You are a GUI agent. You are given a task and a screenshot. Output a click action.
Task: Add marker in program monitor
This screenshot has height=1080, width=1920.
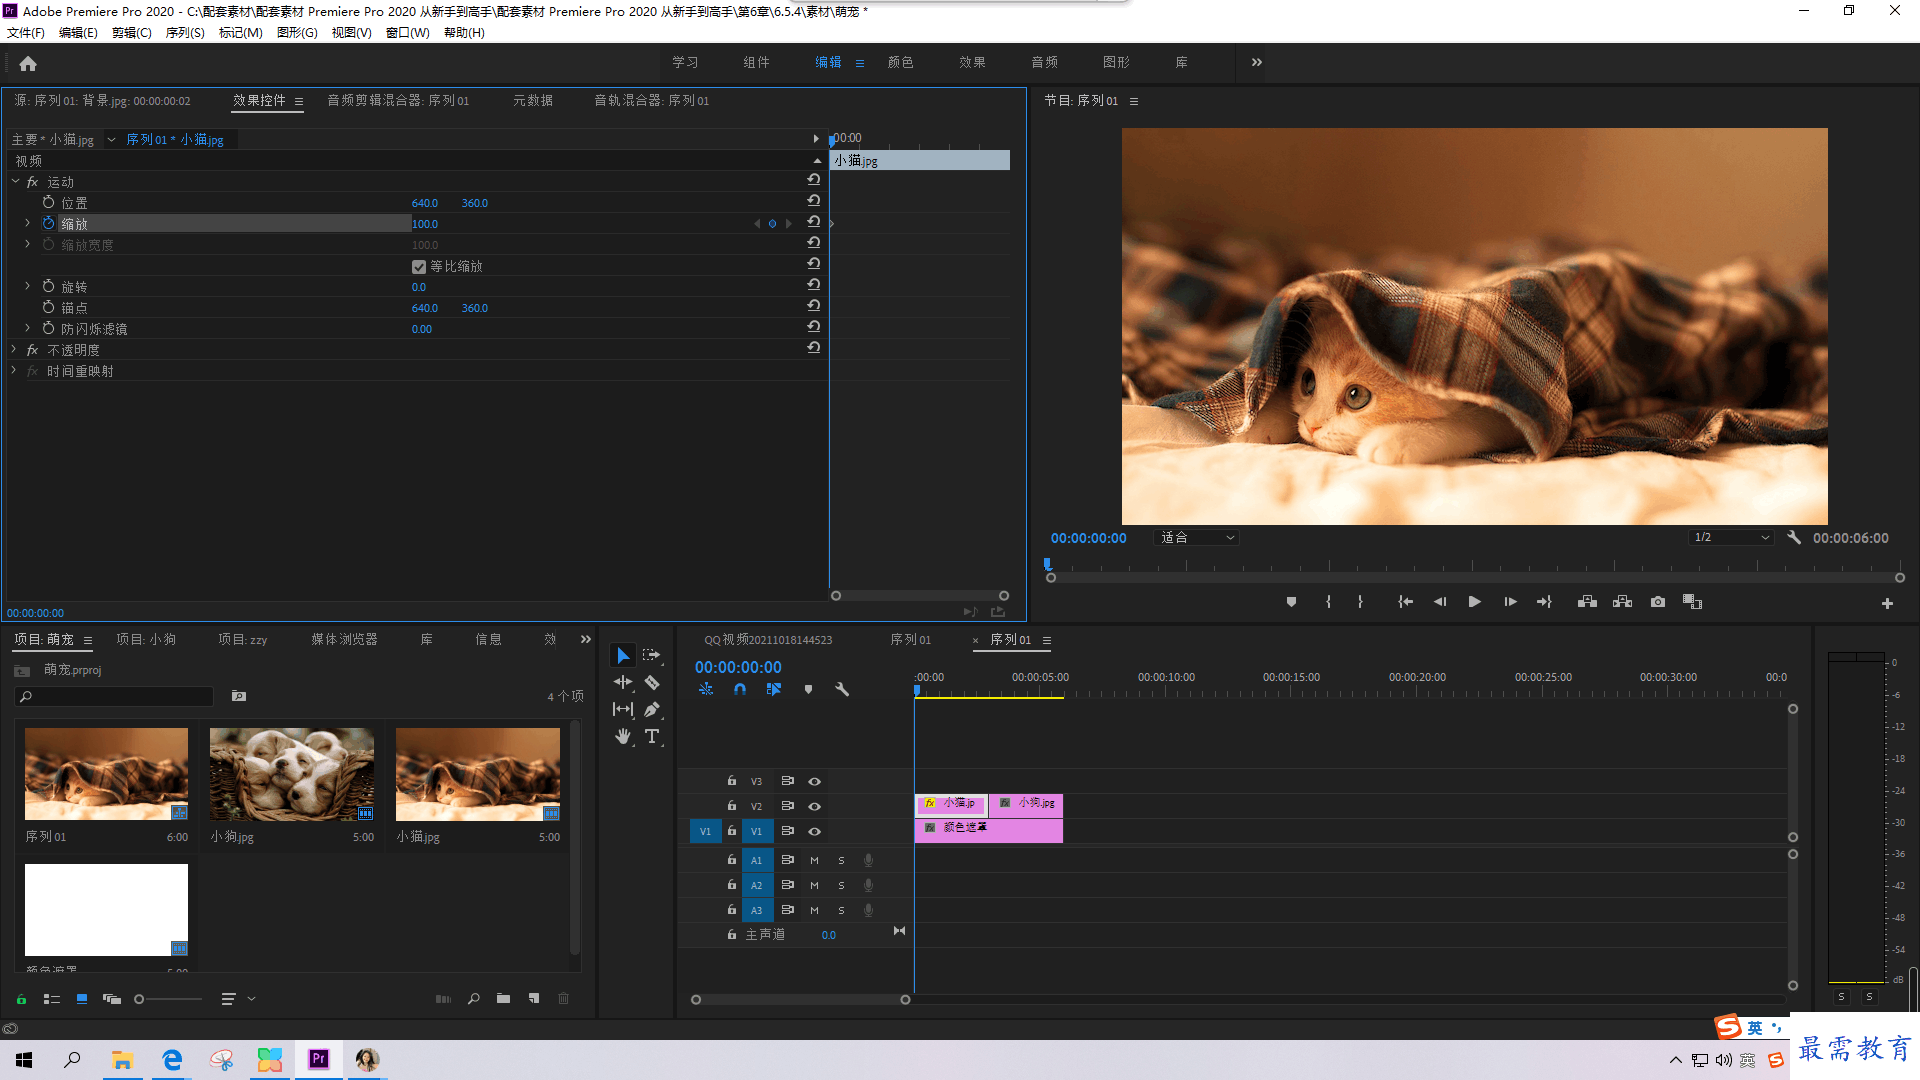coord(1291,602)
